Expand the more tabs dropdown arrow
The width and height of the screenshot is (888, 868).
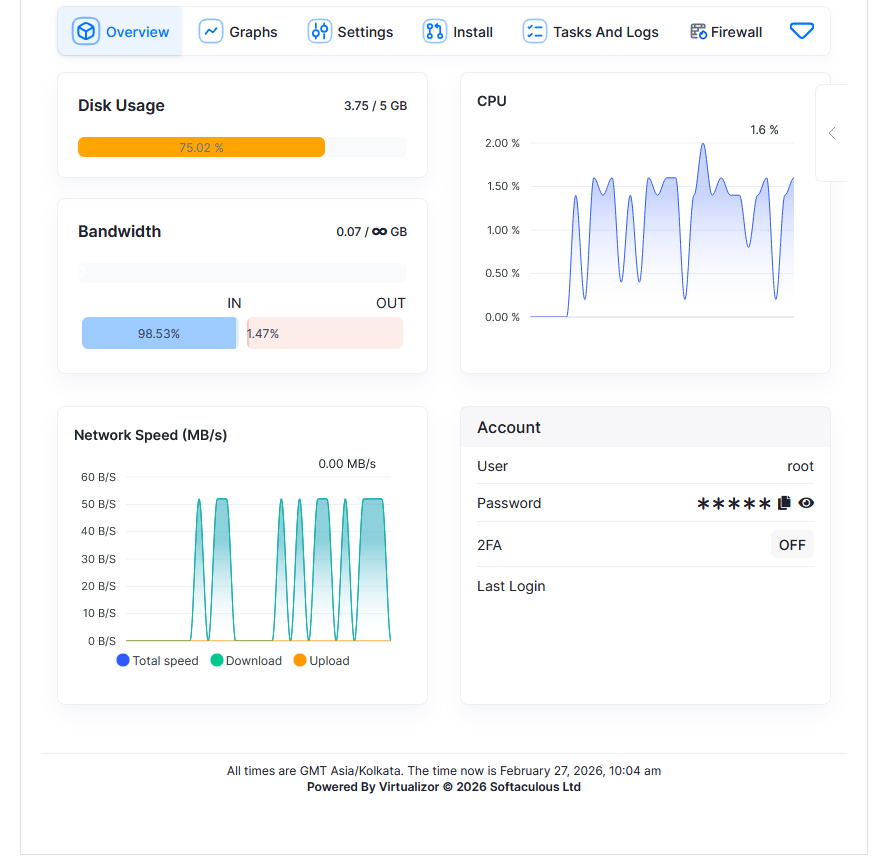tap(802, 32)
